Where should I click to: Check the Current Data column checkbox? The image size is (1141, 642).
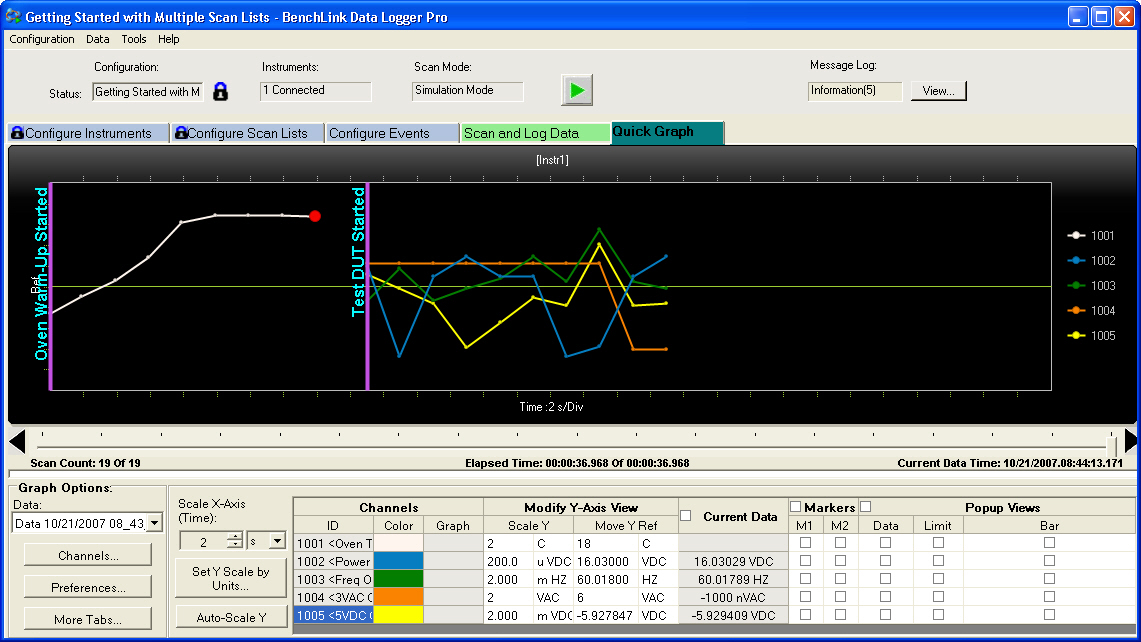tap(686, 516)
